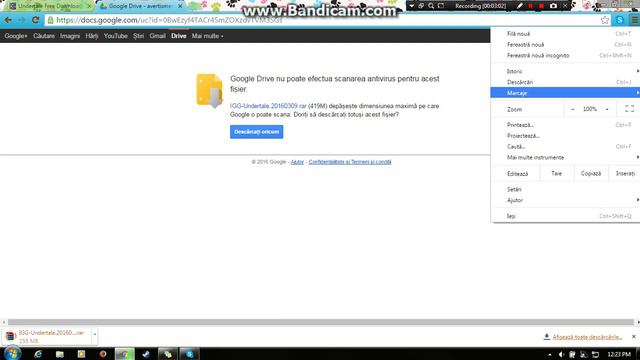
Task: Open Imagini in the Google bar
Action: [70, 36]
